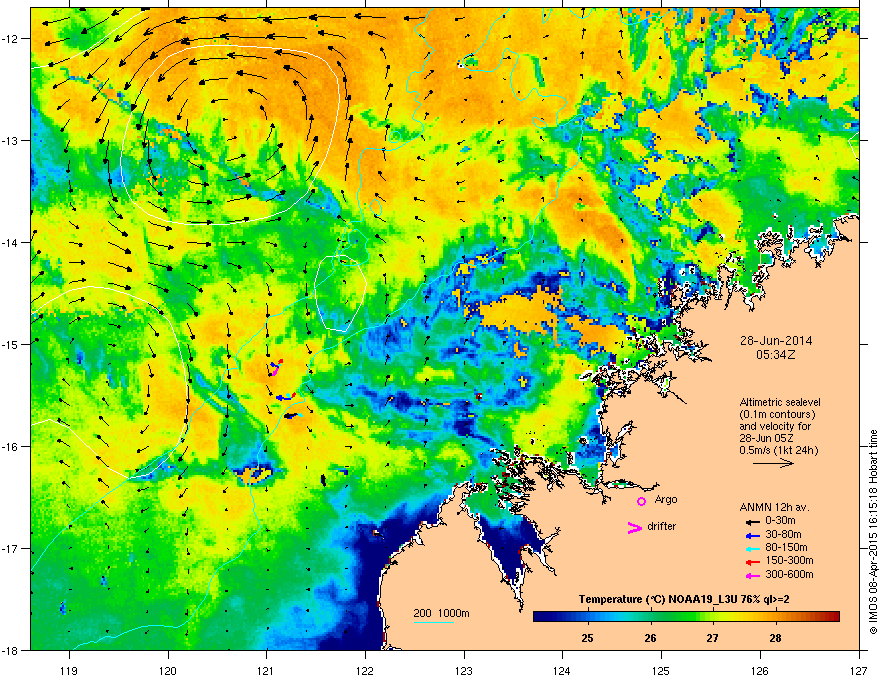Click the magenta Argo circle legend marker
The height and width of the screenshot is (680, 880).
coord(641,501)
